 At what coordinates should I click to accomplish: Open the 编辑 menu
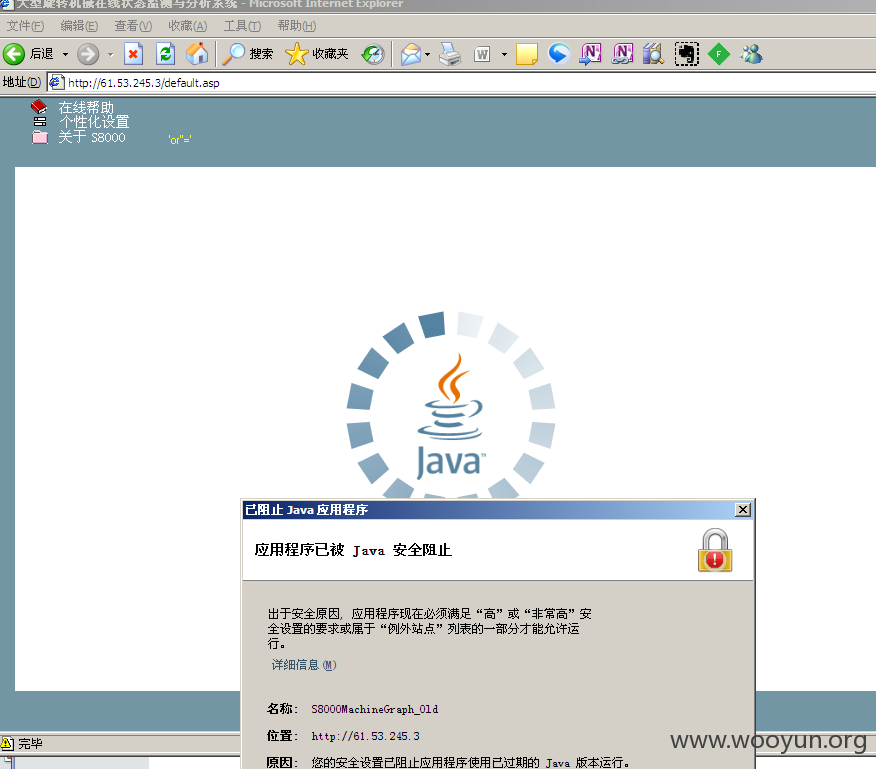click(x=79, y=26)
